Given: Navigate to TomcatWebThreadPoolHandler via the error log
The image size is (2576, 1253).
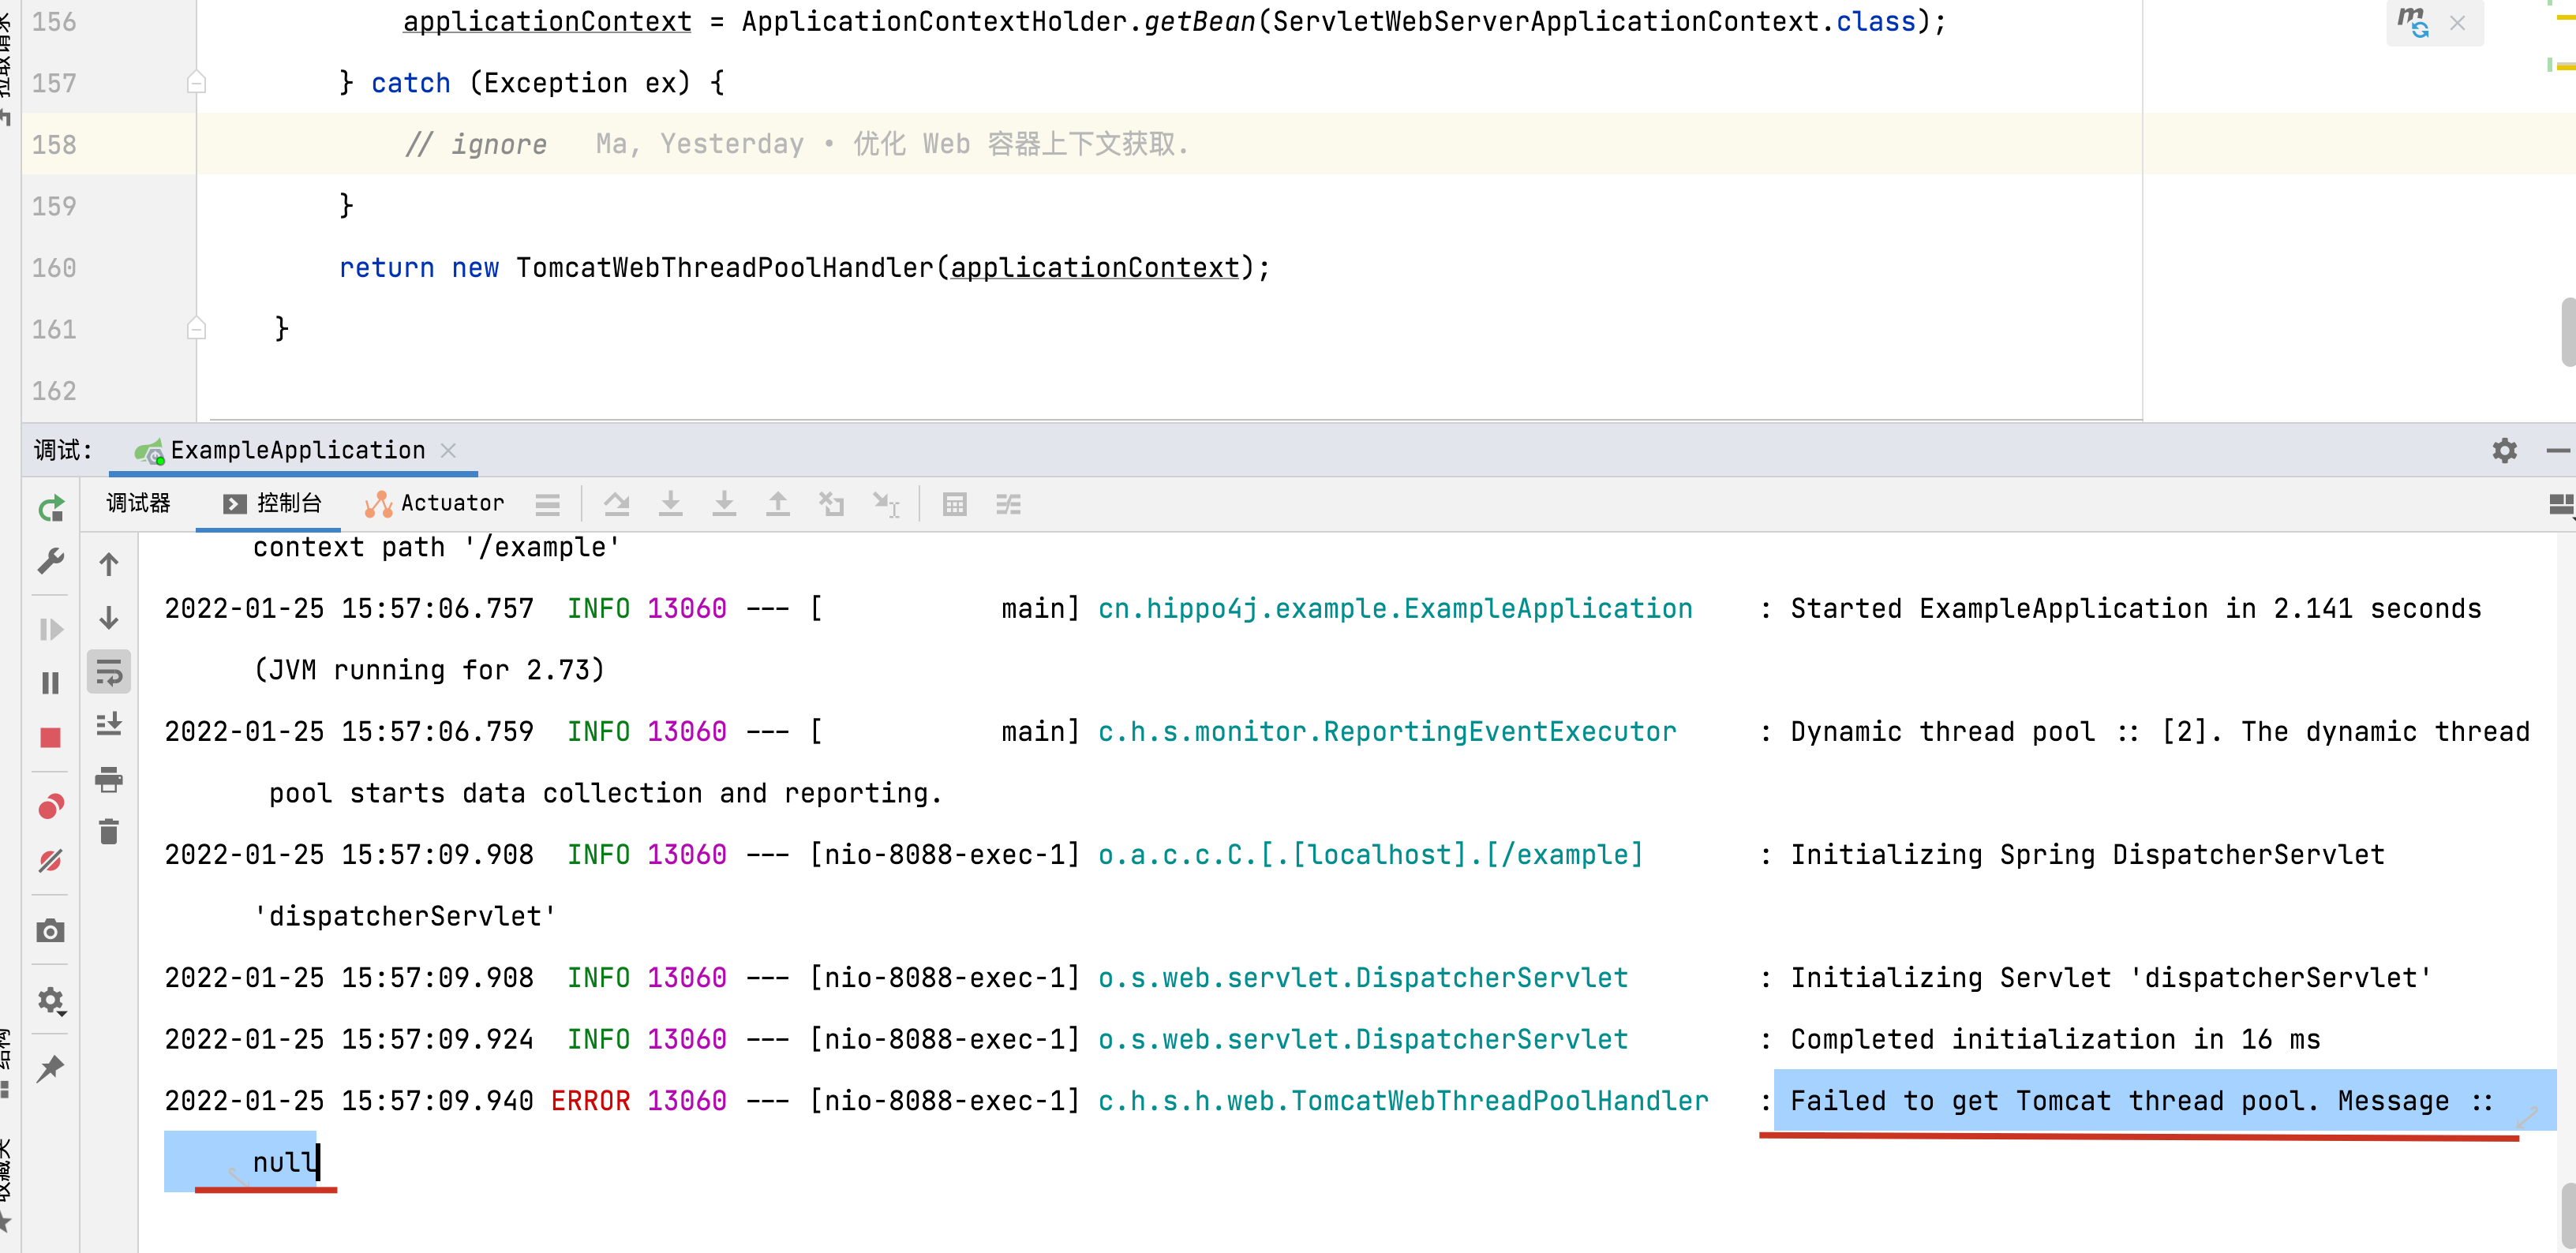Looking at the screenshot, I should (x=1400, y=1100).
